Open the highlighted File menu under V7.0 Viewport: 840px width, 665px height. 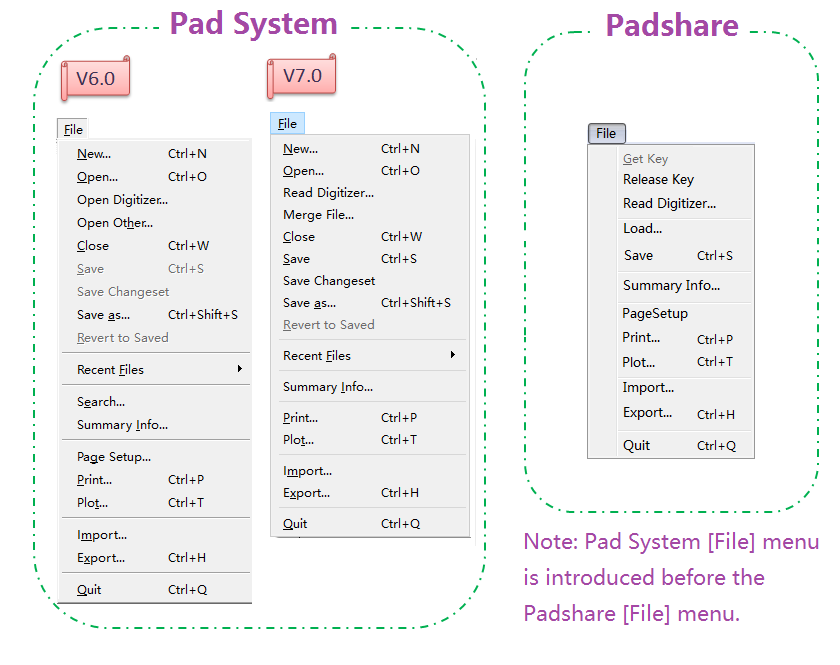[287, 124]
